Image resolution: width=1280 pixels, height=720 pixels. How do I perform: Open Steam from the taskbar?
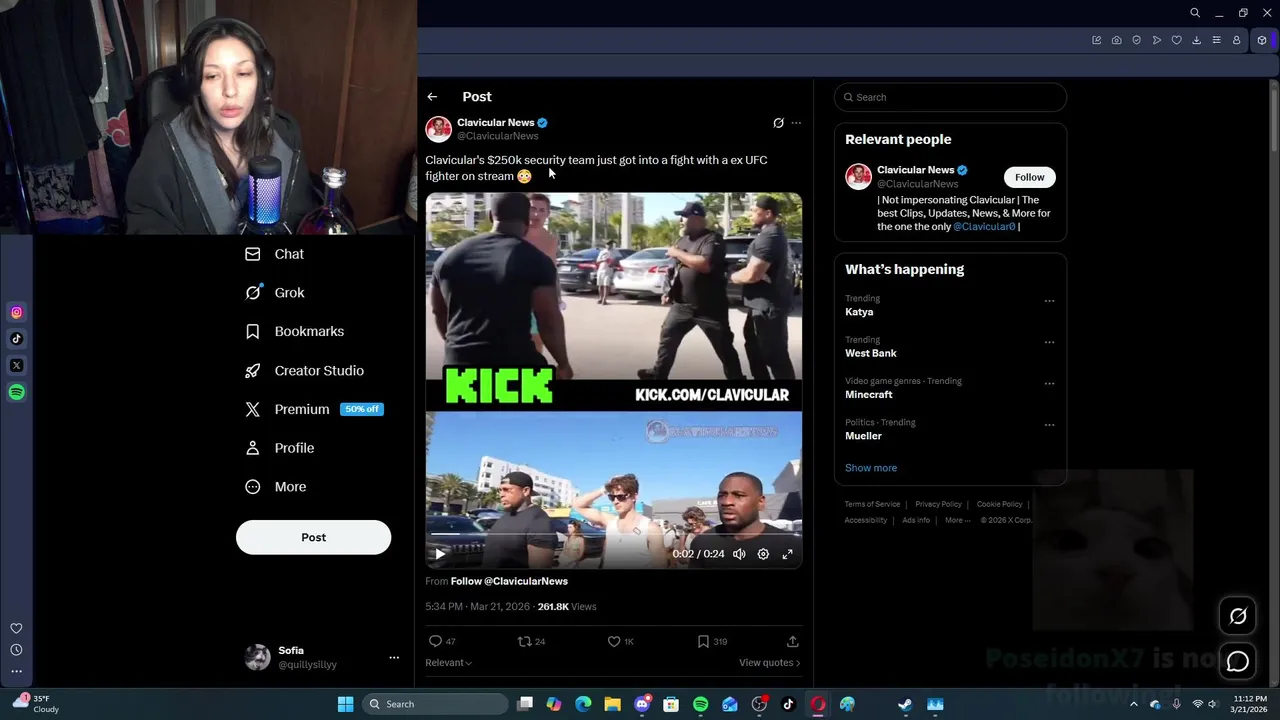(x=905, y=704)
